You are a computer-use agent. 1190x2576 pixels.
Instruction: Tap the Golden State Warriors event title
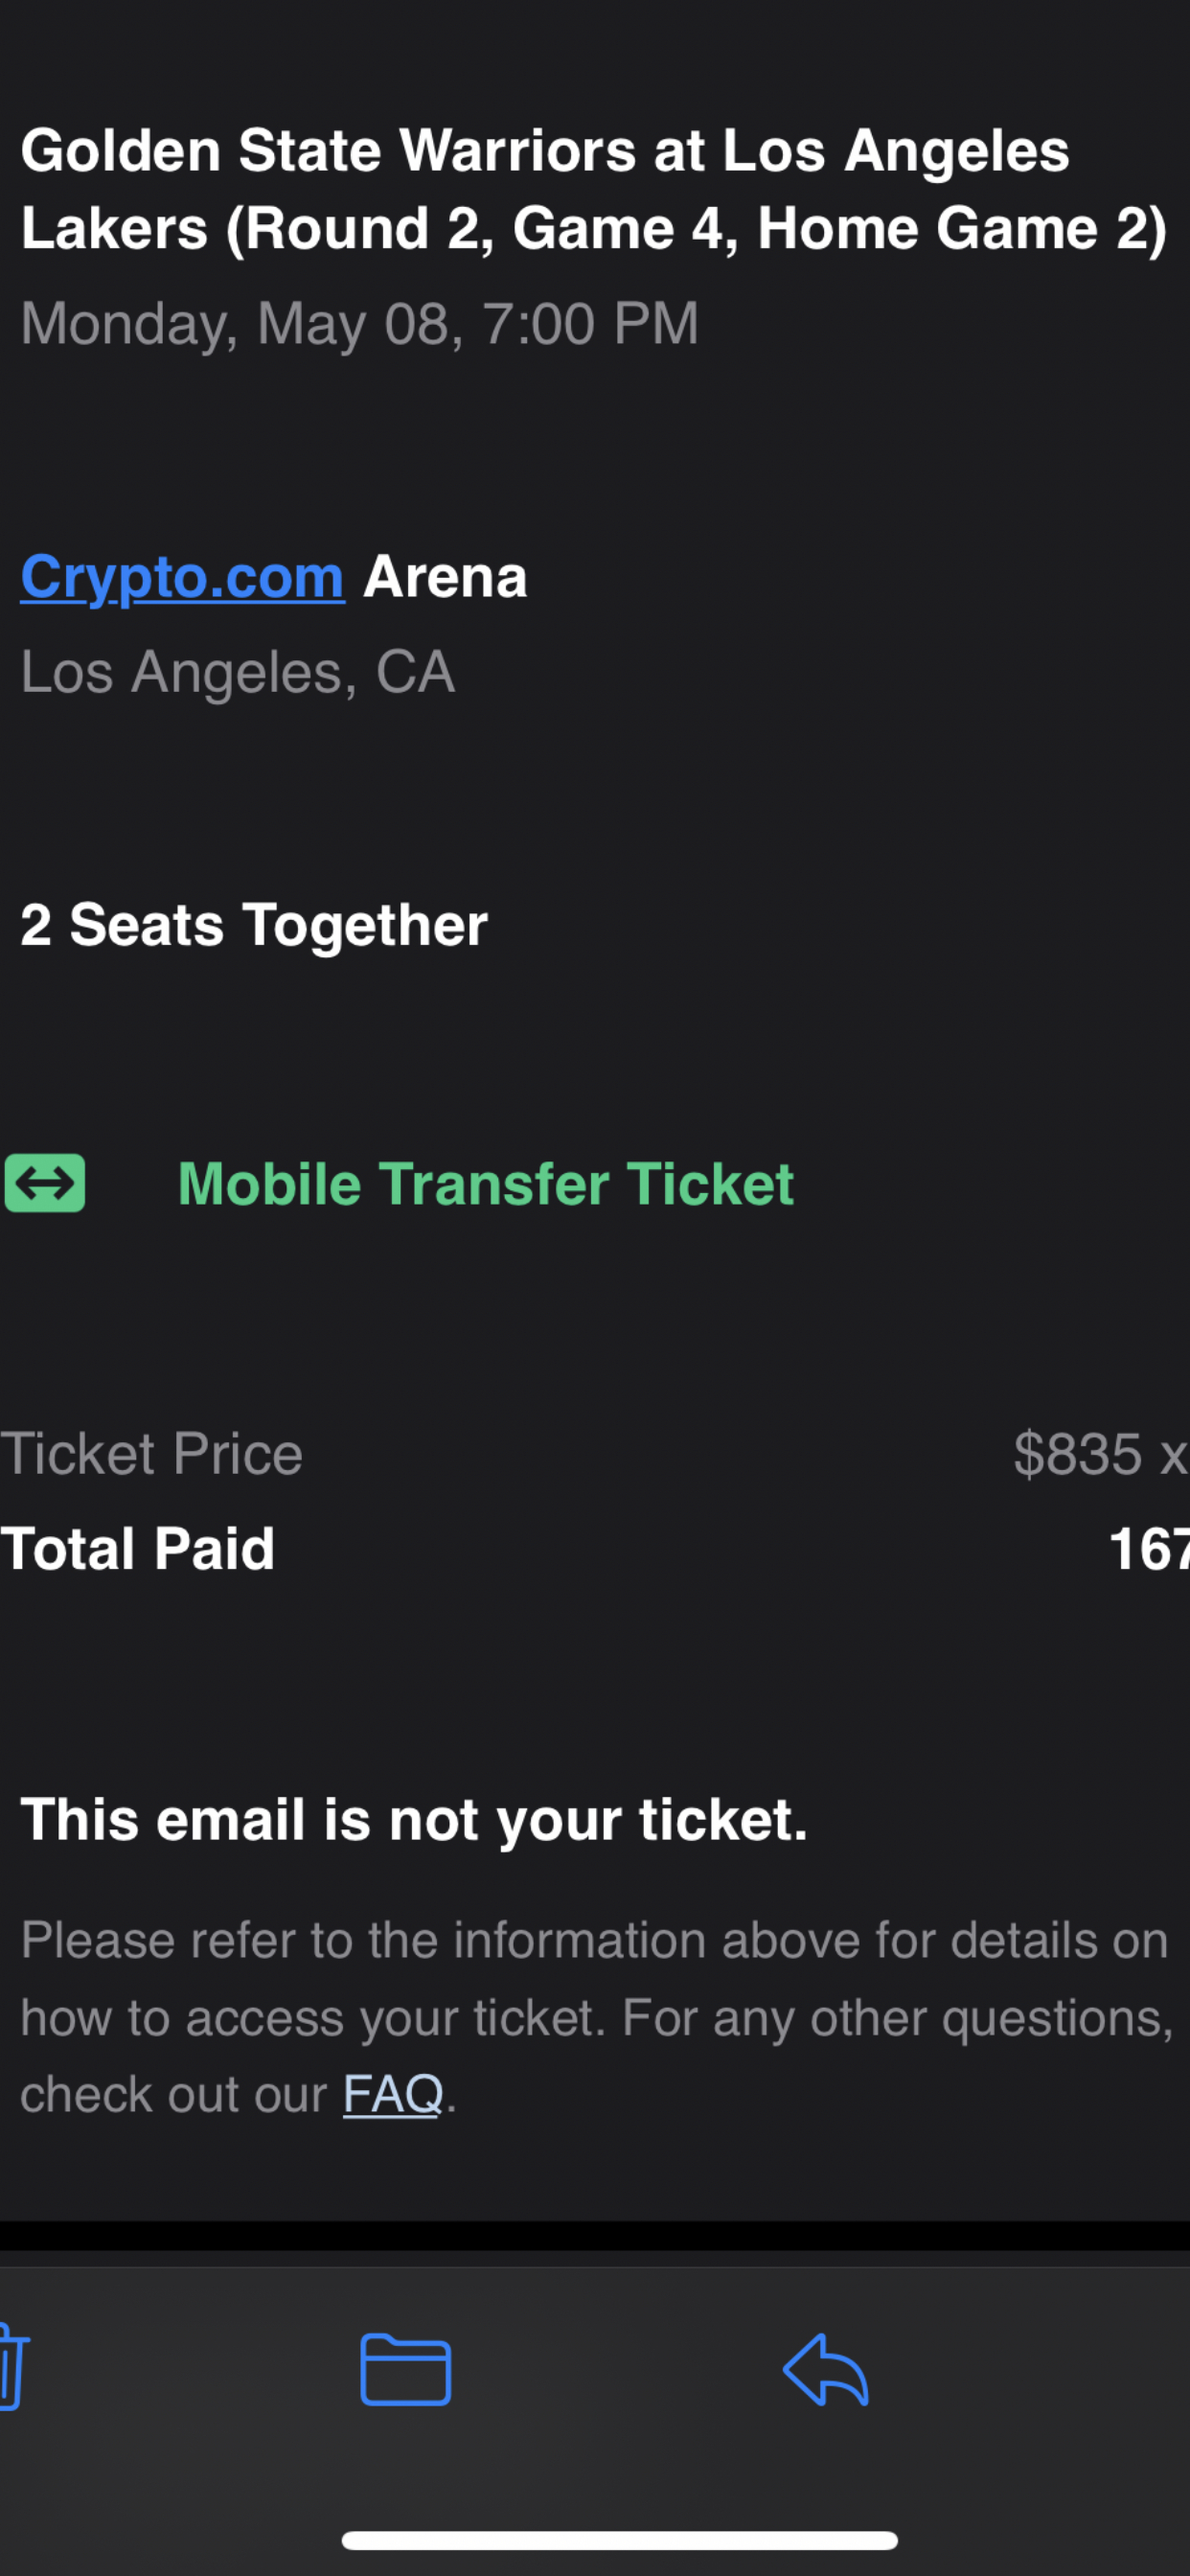pyautogui.click(x=545, y=151)
